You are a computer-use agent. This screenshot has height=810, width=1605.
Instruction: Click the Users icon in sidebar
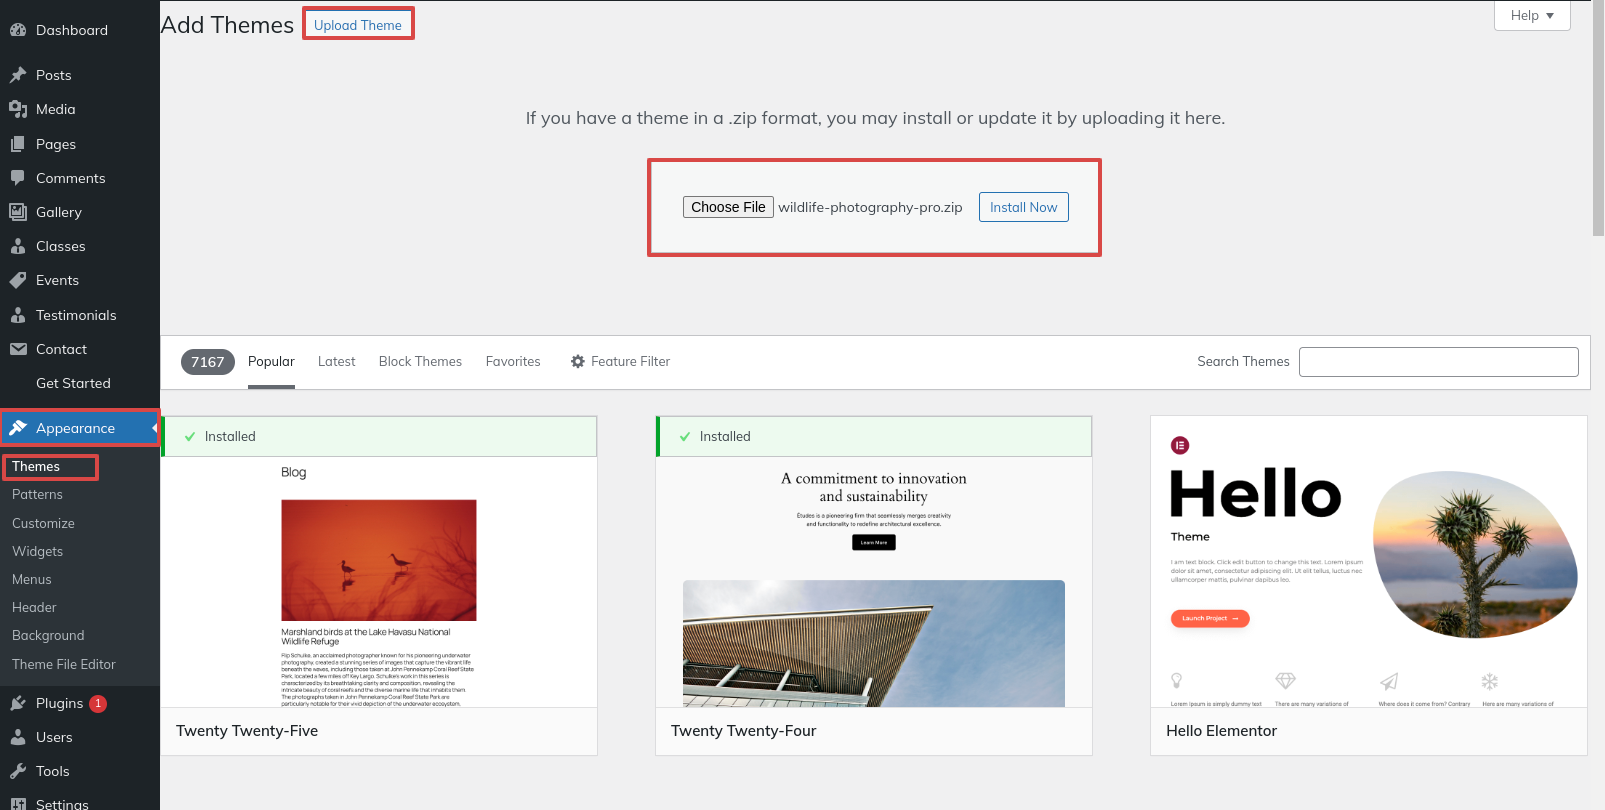18,737
